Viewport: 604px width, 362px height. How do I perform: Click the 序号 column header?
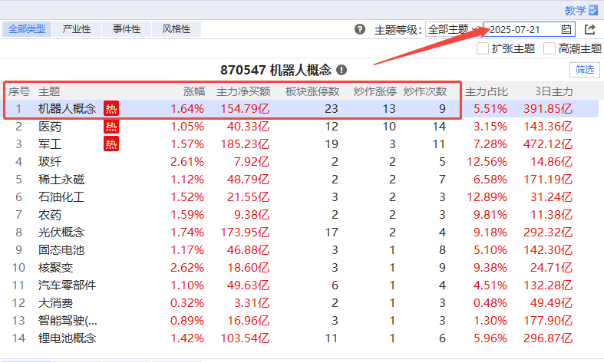(x=18, y=92)
